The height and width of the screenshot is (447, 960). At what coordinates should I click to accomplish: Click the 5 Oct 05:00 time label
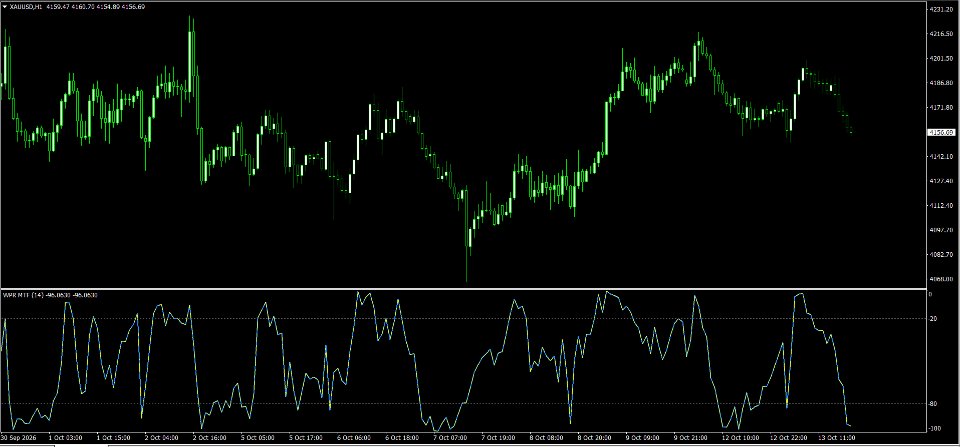tap(260, 438)
